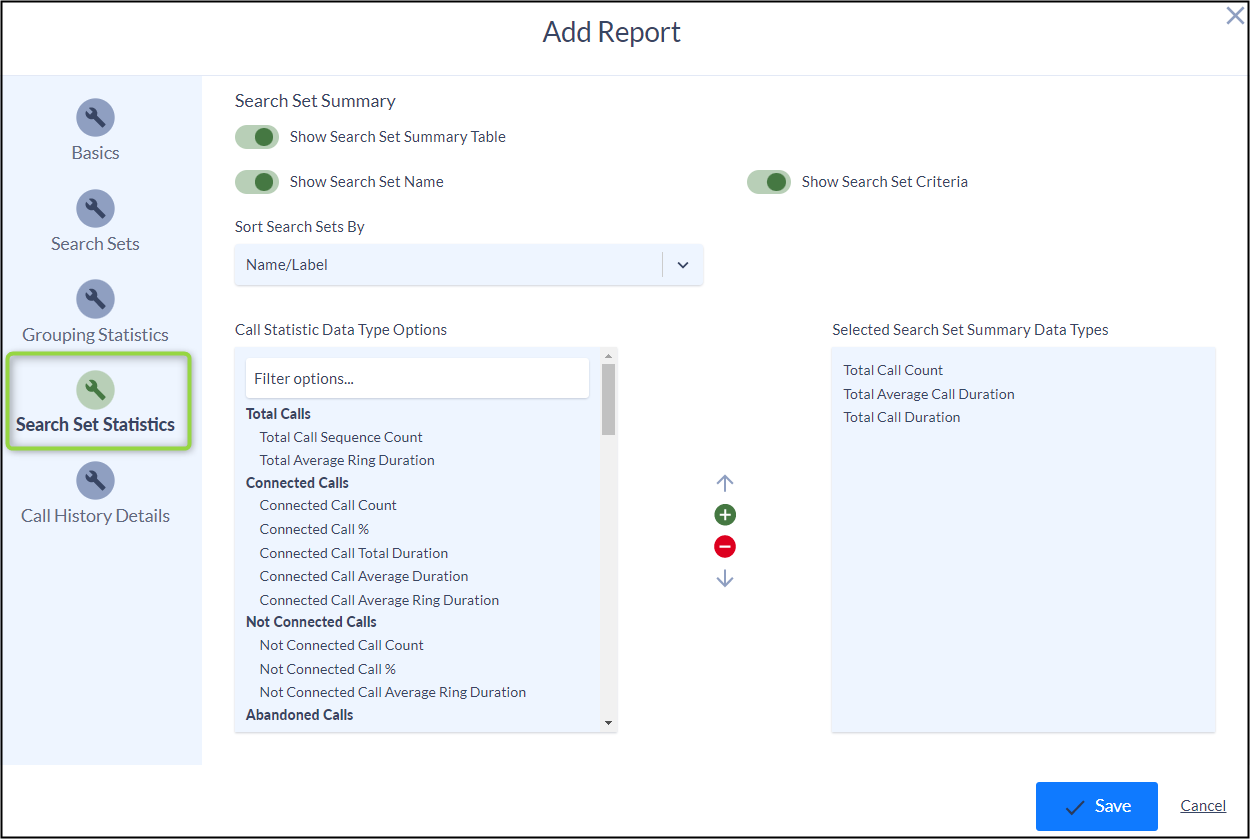Save the report configuration

coord(1096,806)
